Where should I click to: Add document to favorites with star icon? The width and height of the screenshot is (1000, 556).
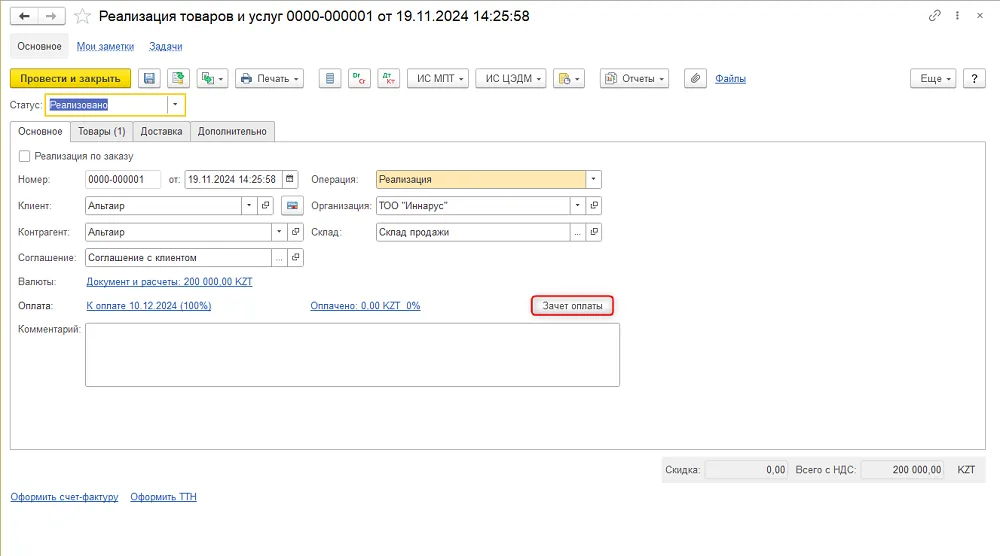pyautogui.click(x=82, y=16)
